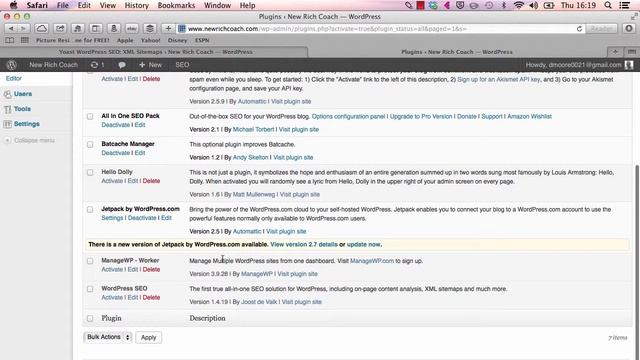
Task: Click update now for Jetpack
Action: click(x=363, y=244)
